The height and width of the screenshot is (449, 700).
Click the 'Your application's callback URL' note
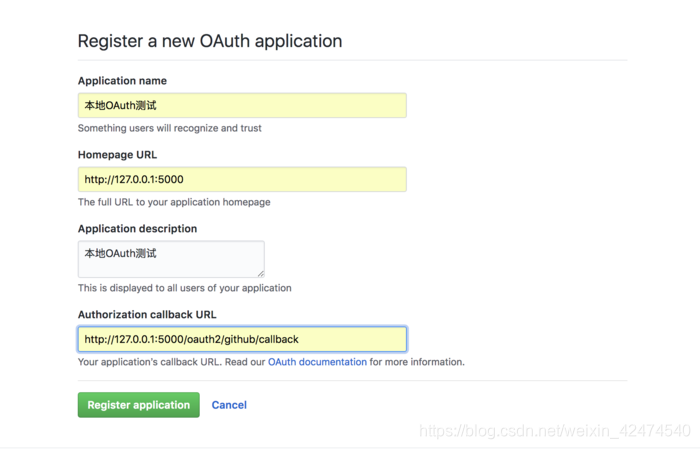pos(149,362)
